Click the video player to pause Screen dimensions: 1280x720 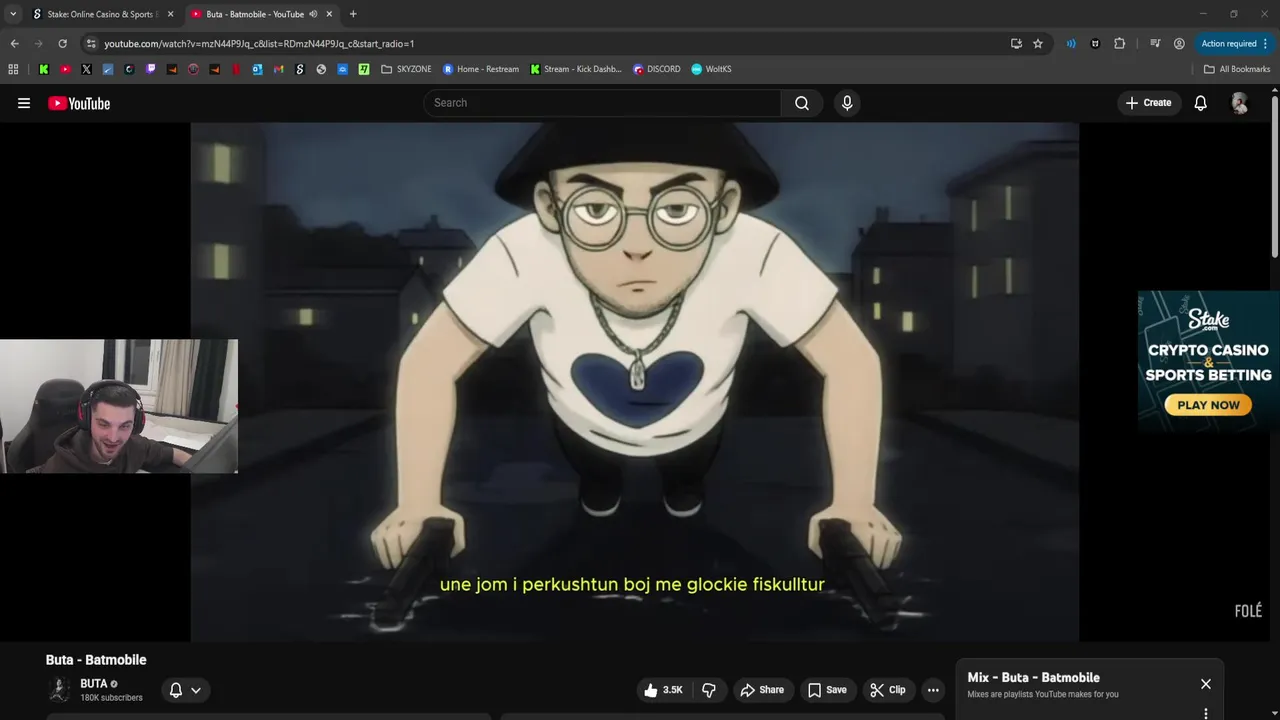point(635,380)
